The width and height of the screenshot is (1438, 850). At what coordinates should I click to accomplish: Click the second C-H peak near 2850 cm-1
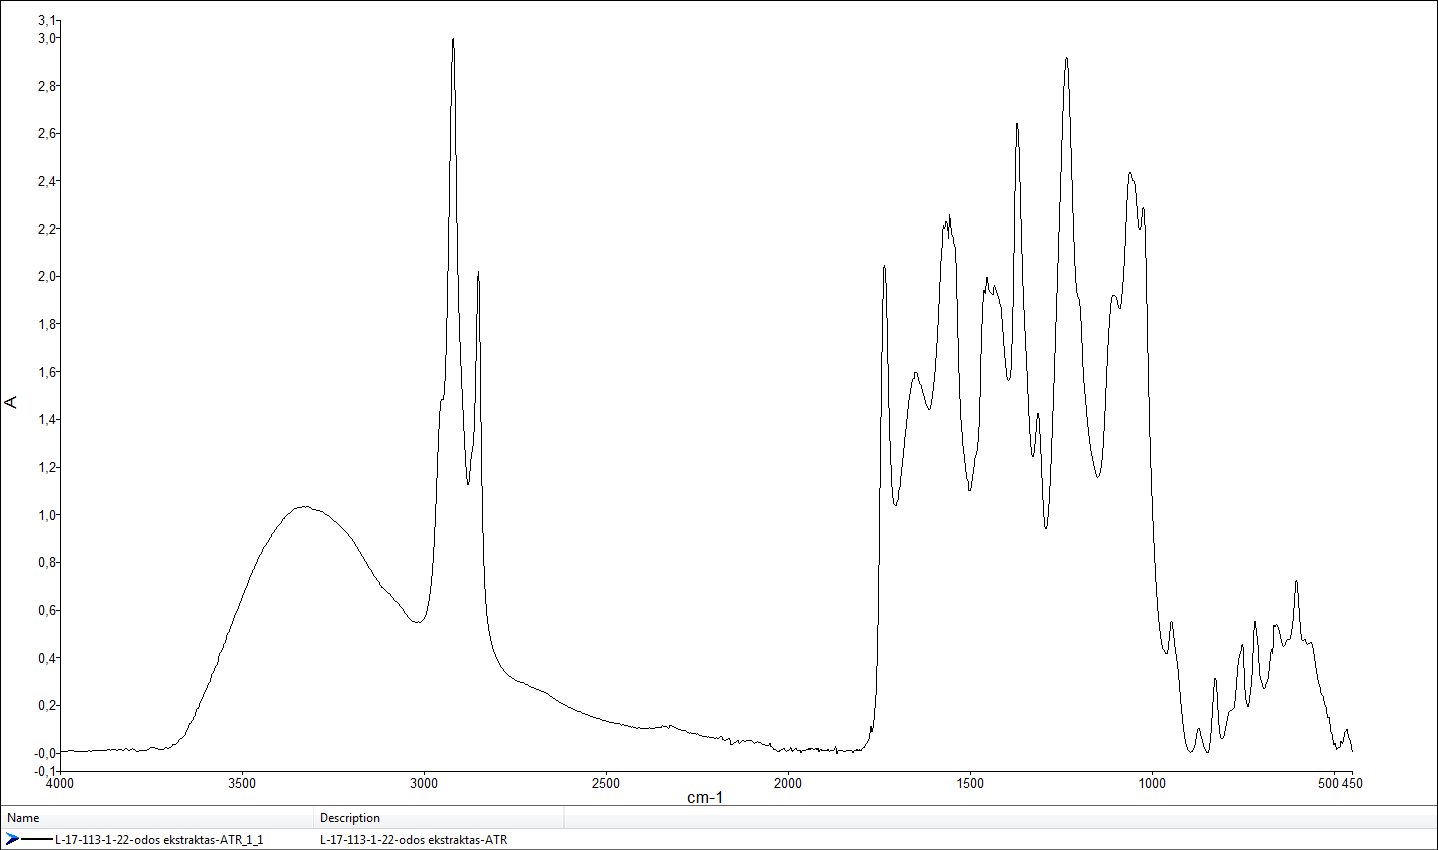tap(479, 272)
